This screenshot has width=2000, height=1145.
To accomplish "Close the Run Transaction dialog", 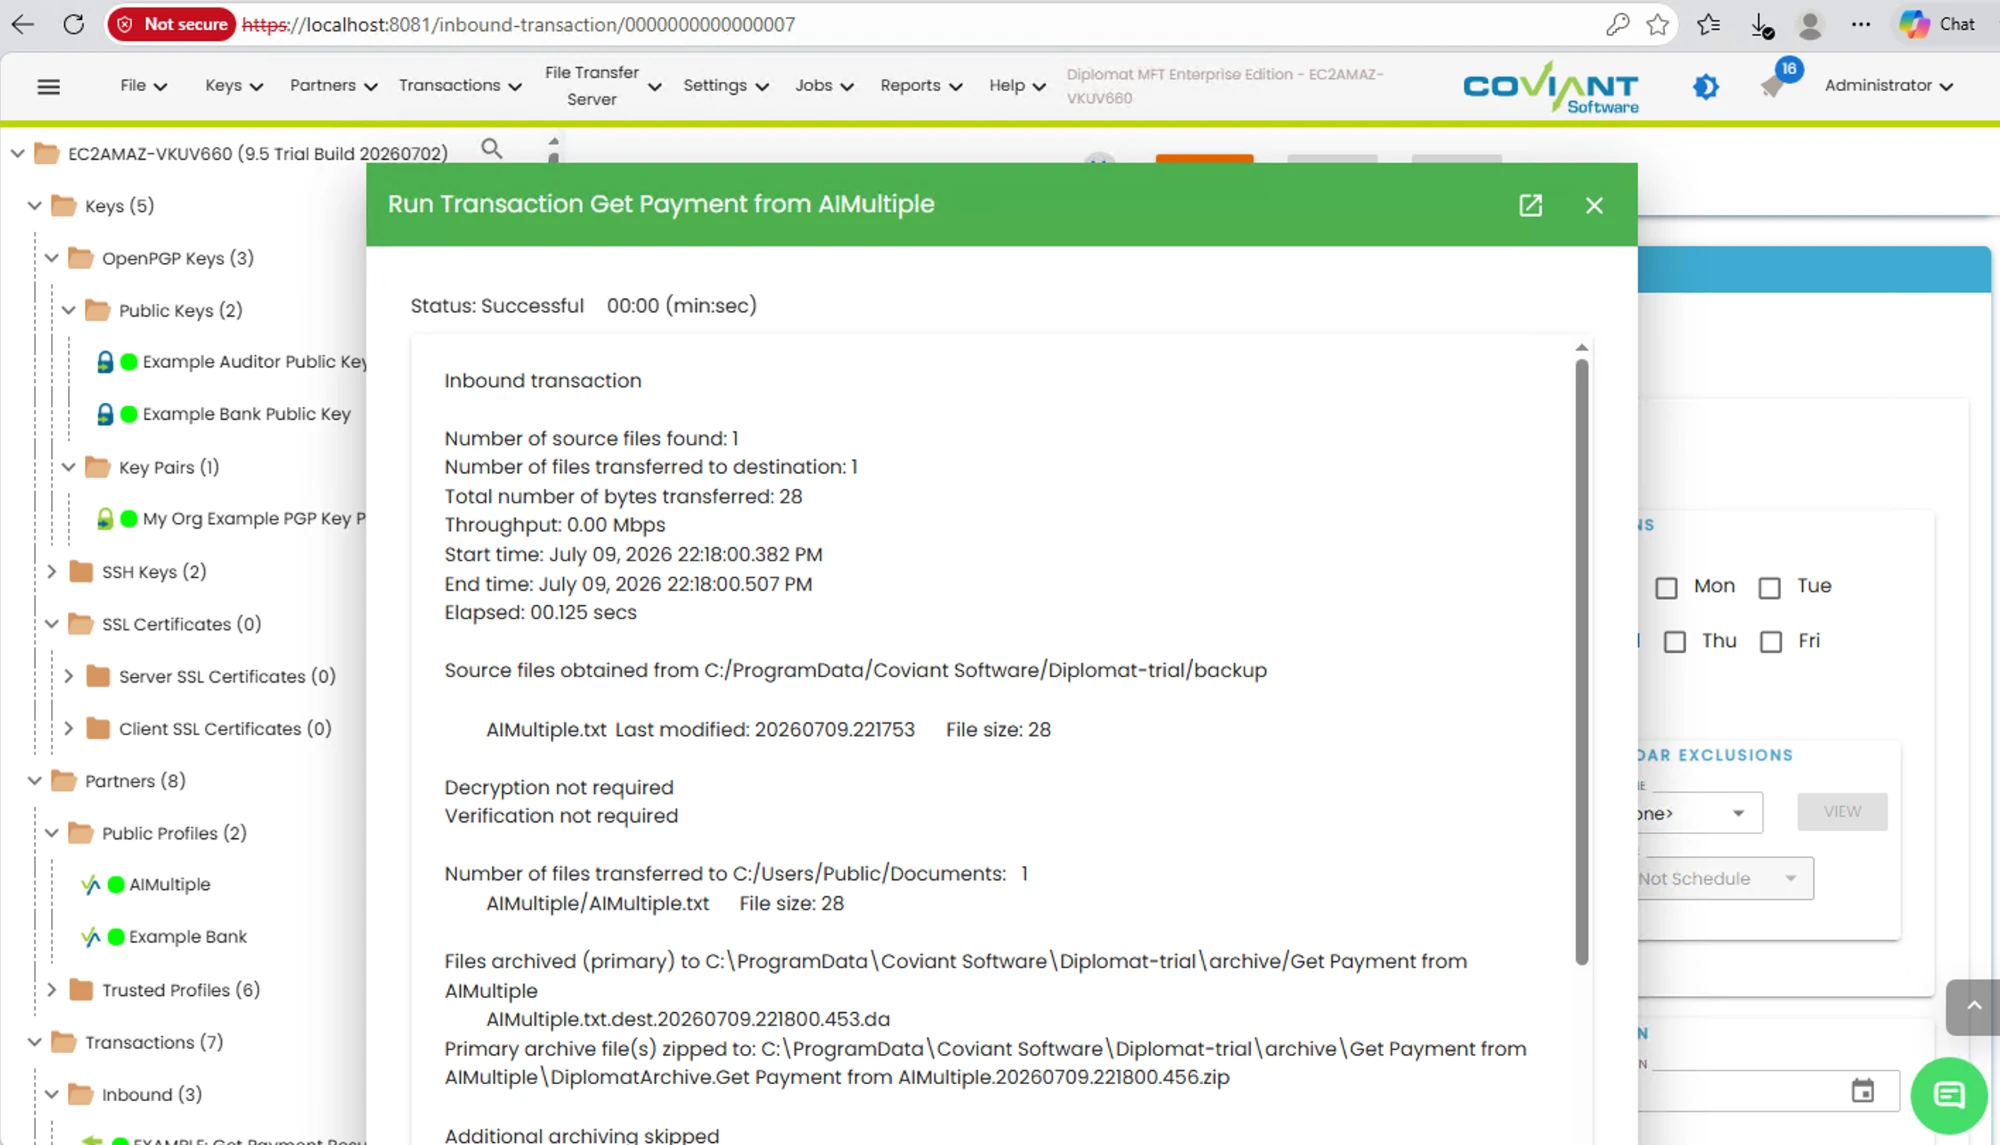I will (1594, 205).
